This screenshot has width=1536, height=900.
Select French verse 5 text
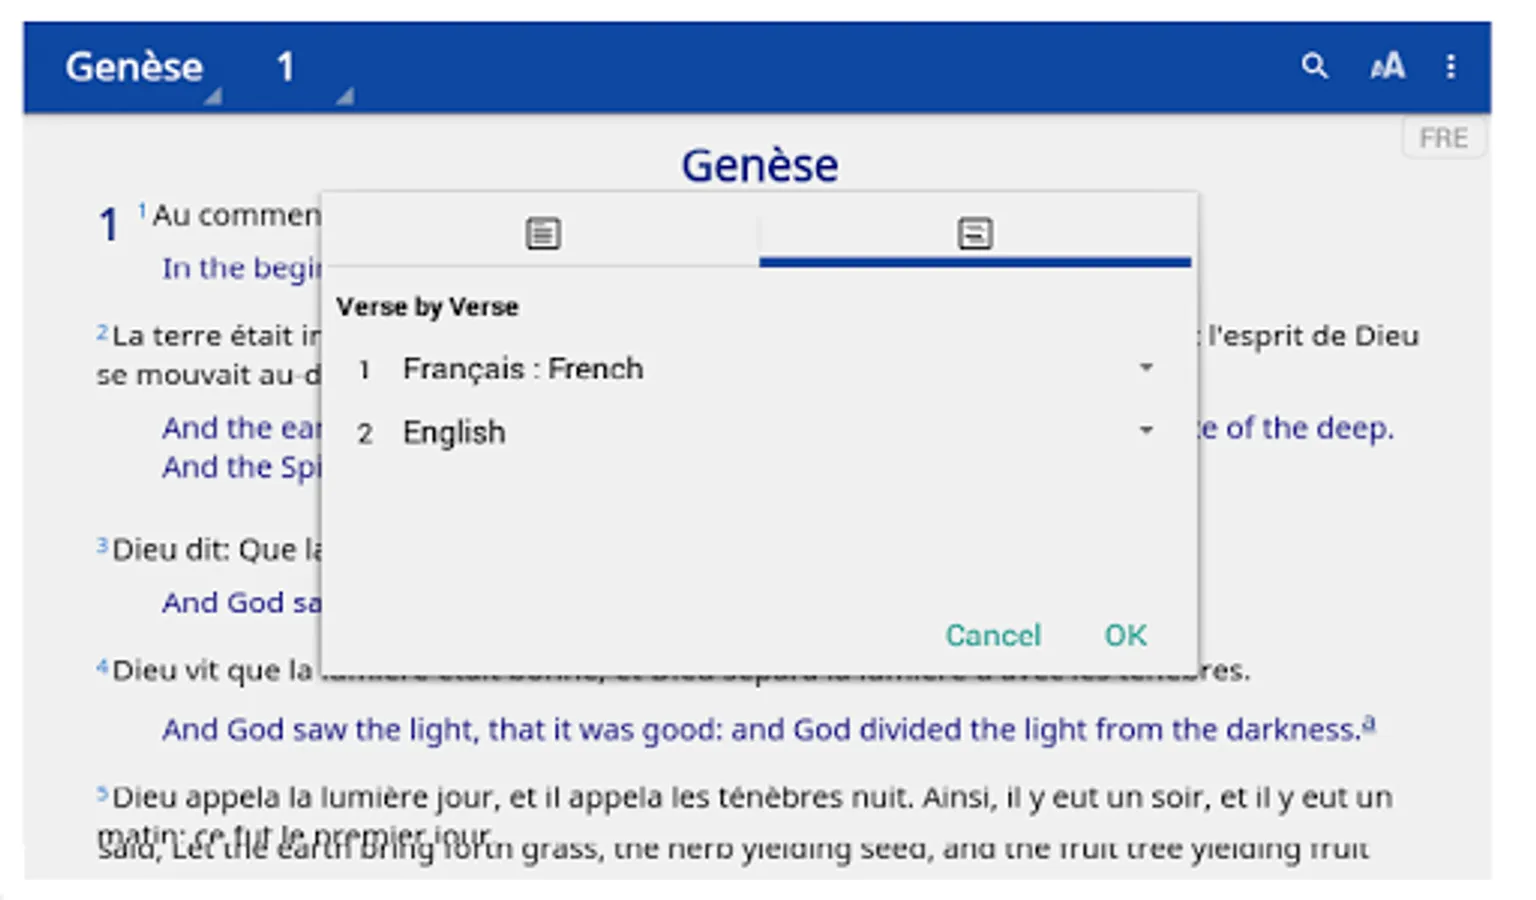pos(750,797)
